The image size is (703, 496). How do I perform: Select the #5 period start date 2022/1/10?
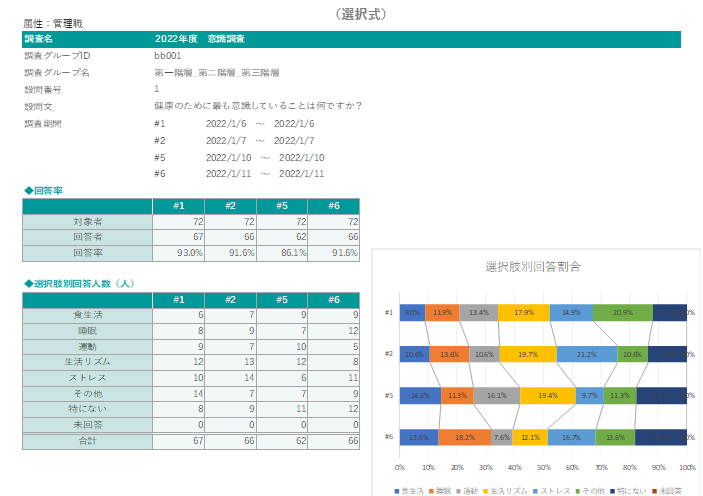click(229, 158)
